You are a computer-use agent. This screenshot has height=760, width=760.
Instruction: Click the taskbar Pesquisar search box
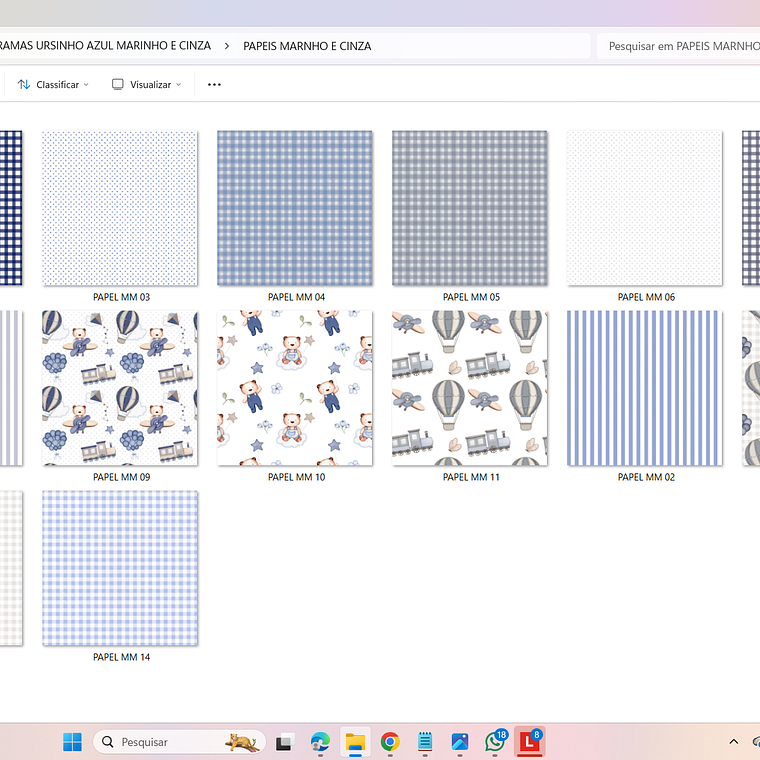point(170,742)
